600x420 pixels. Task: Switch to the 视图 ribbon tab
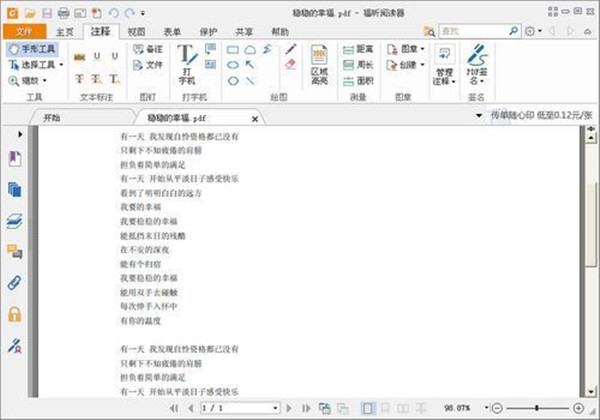click(x=136, y=32)
